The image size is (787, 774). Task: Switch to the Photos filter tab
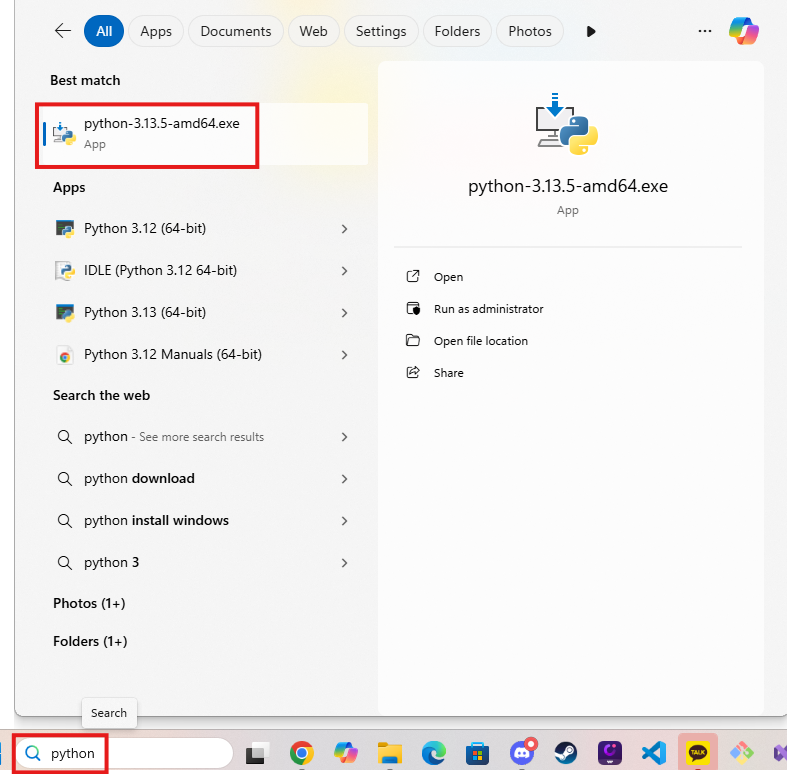(530, 31)
